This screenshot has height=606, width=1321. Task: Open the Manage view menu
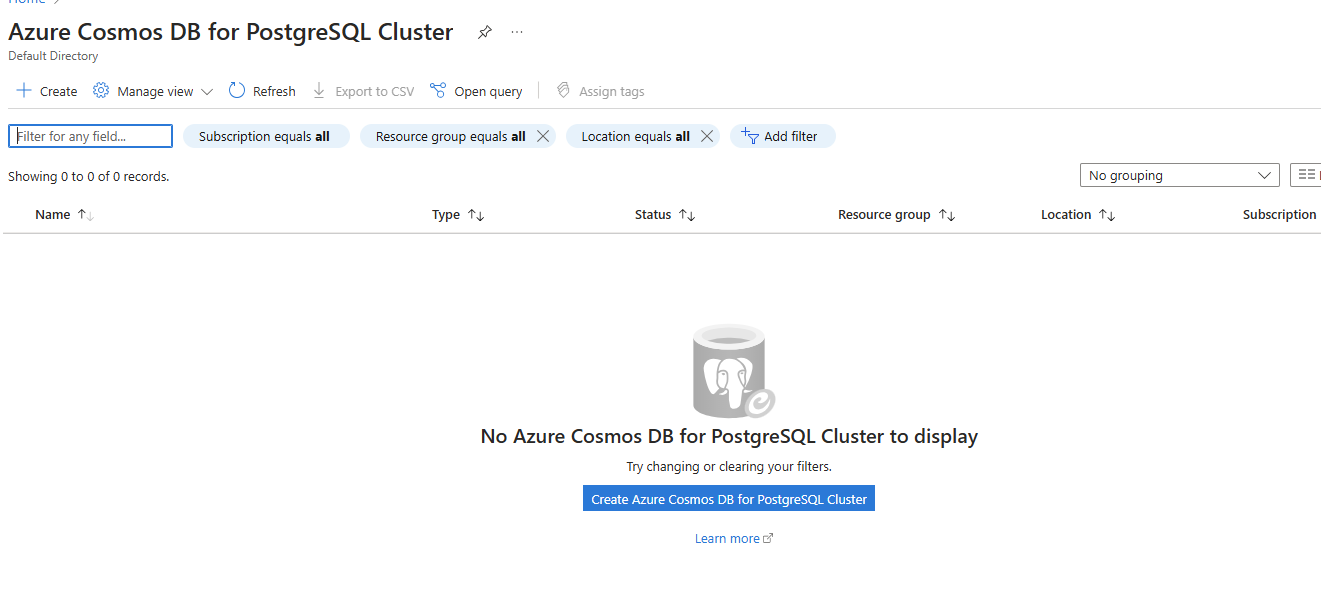click(153, 91)
